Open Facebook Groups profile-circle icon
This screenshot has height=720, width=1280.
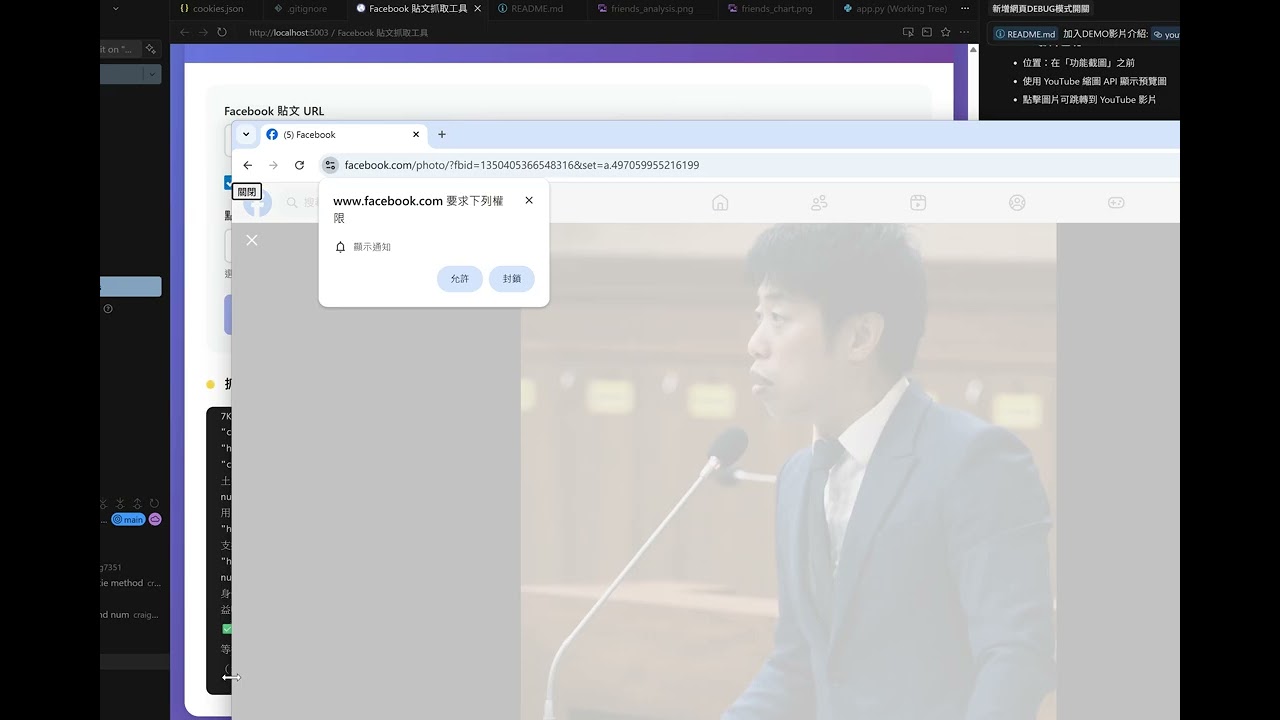[x=1017, y=203]
